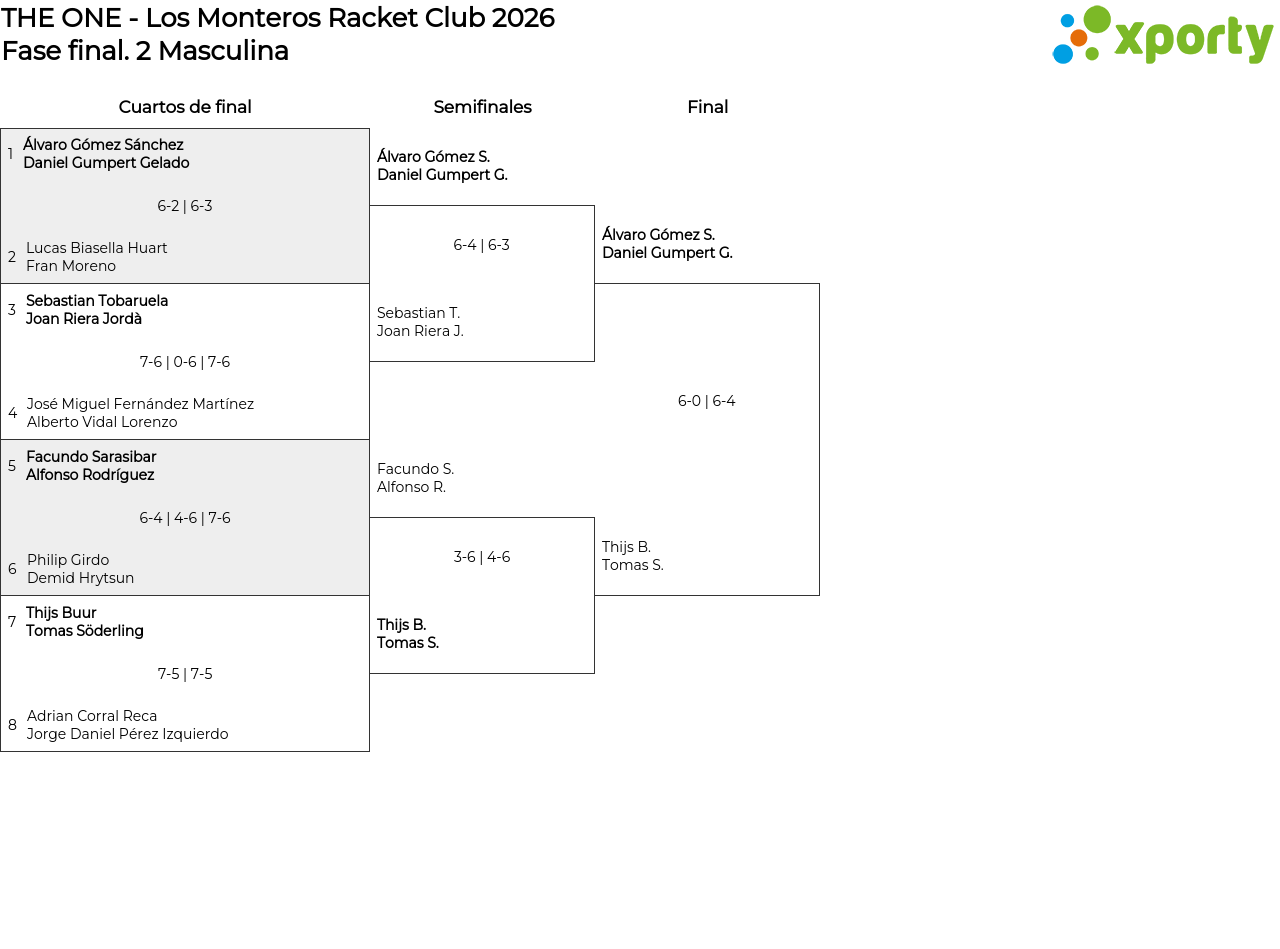This screenshot has width=1280, height=949.
Task: Click pair Adrian Corral Reca
Action: point(127,725)
